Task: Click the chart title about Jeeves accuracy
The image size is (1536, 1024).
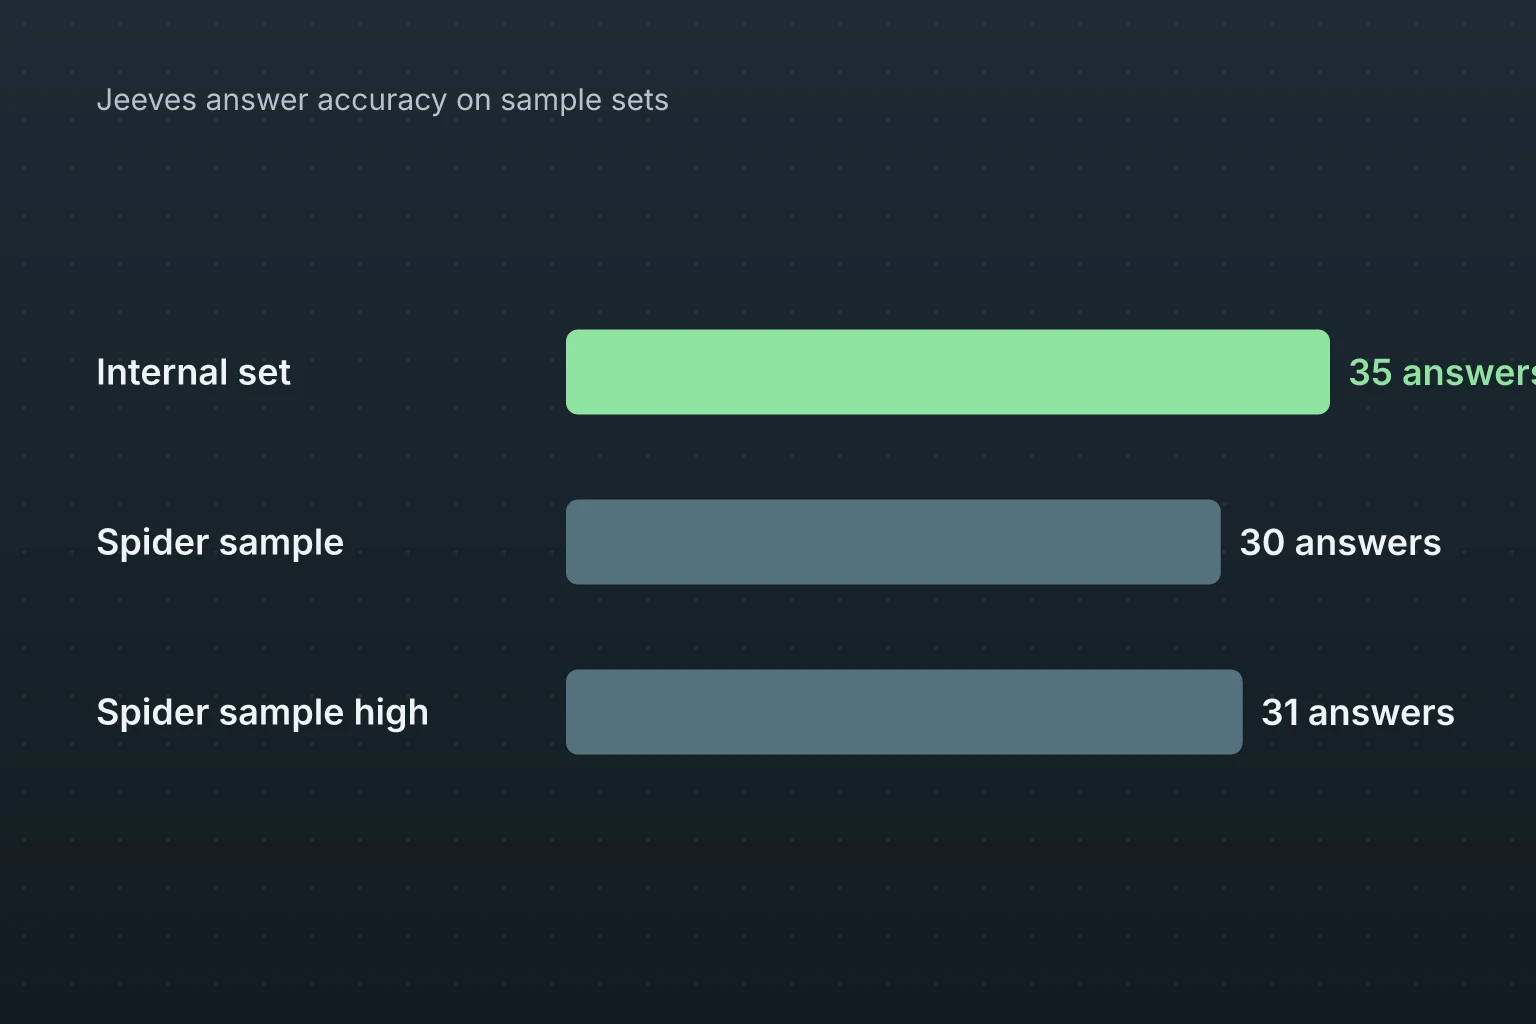Action: 382,100
